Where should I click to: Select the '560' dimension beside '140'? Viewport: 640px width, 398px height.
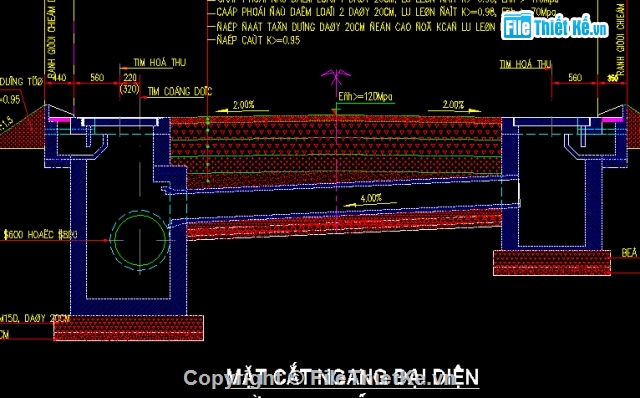[x=97, y=78]
